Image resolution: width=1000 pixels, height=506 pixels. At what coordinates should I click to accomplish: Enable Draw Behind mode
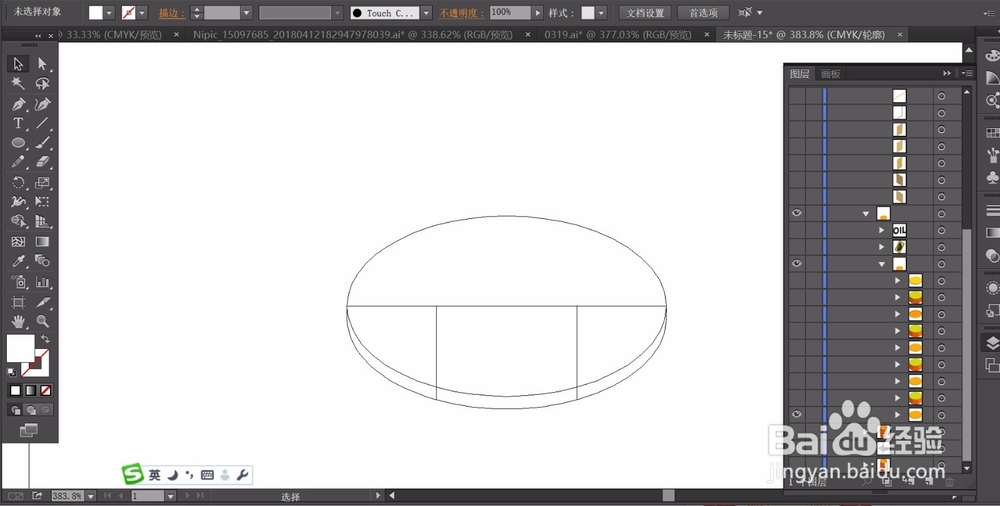pyautogui.click(x=31, y=410)
